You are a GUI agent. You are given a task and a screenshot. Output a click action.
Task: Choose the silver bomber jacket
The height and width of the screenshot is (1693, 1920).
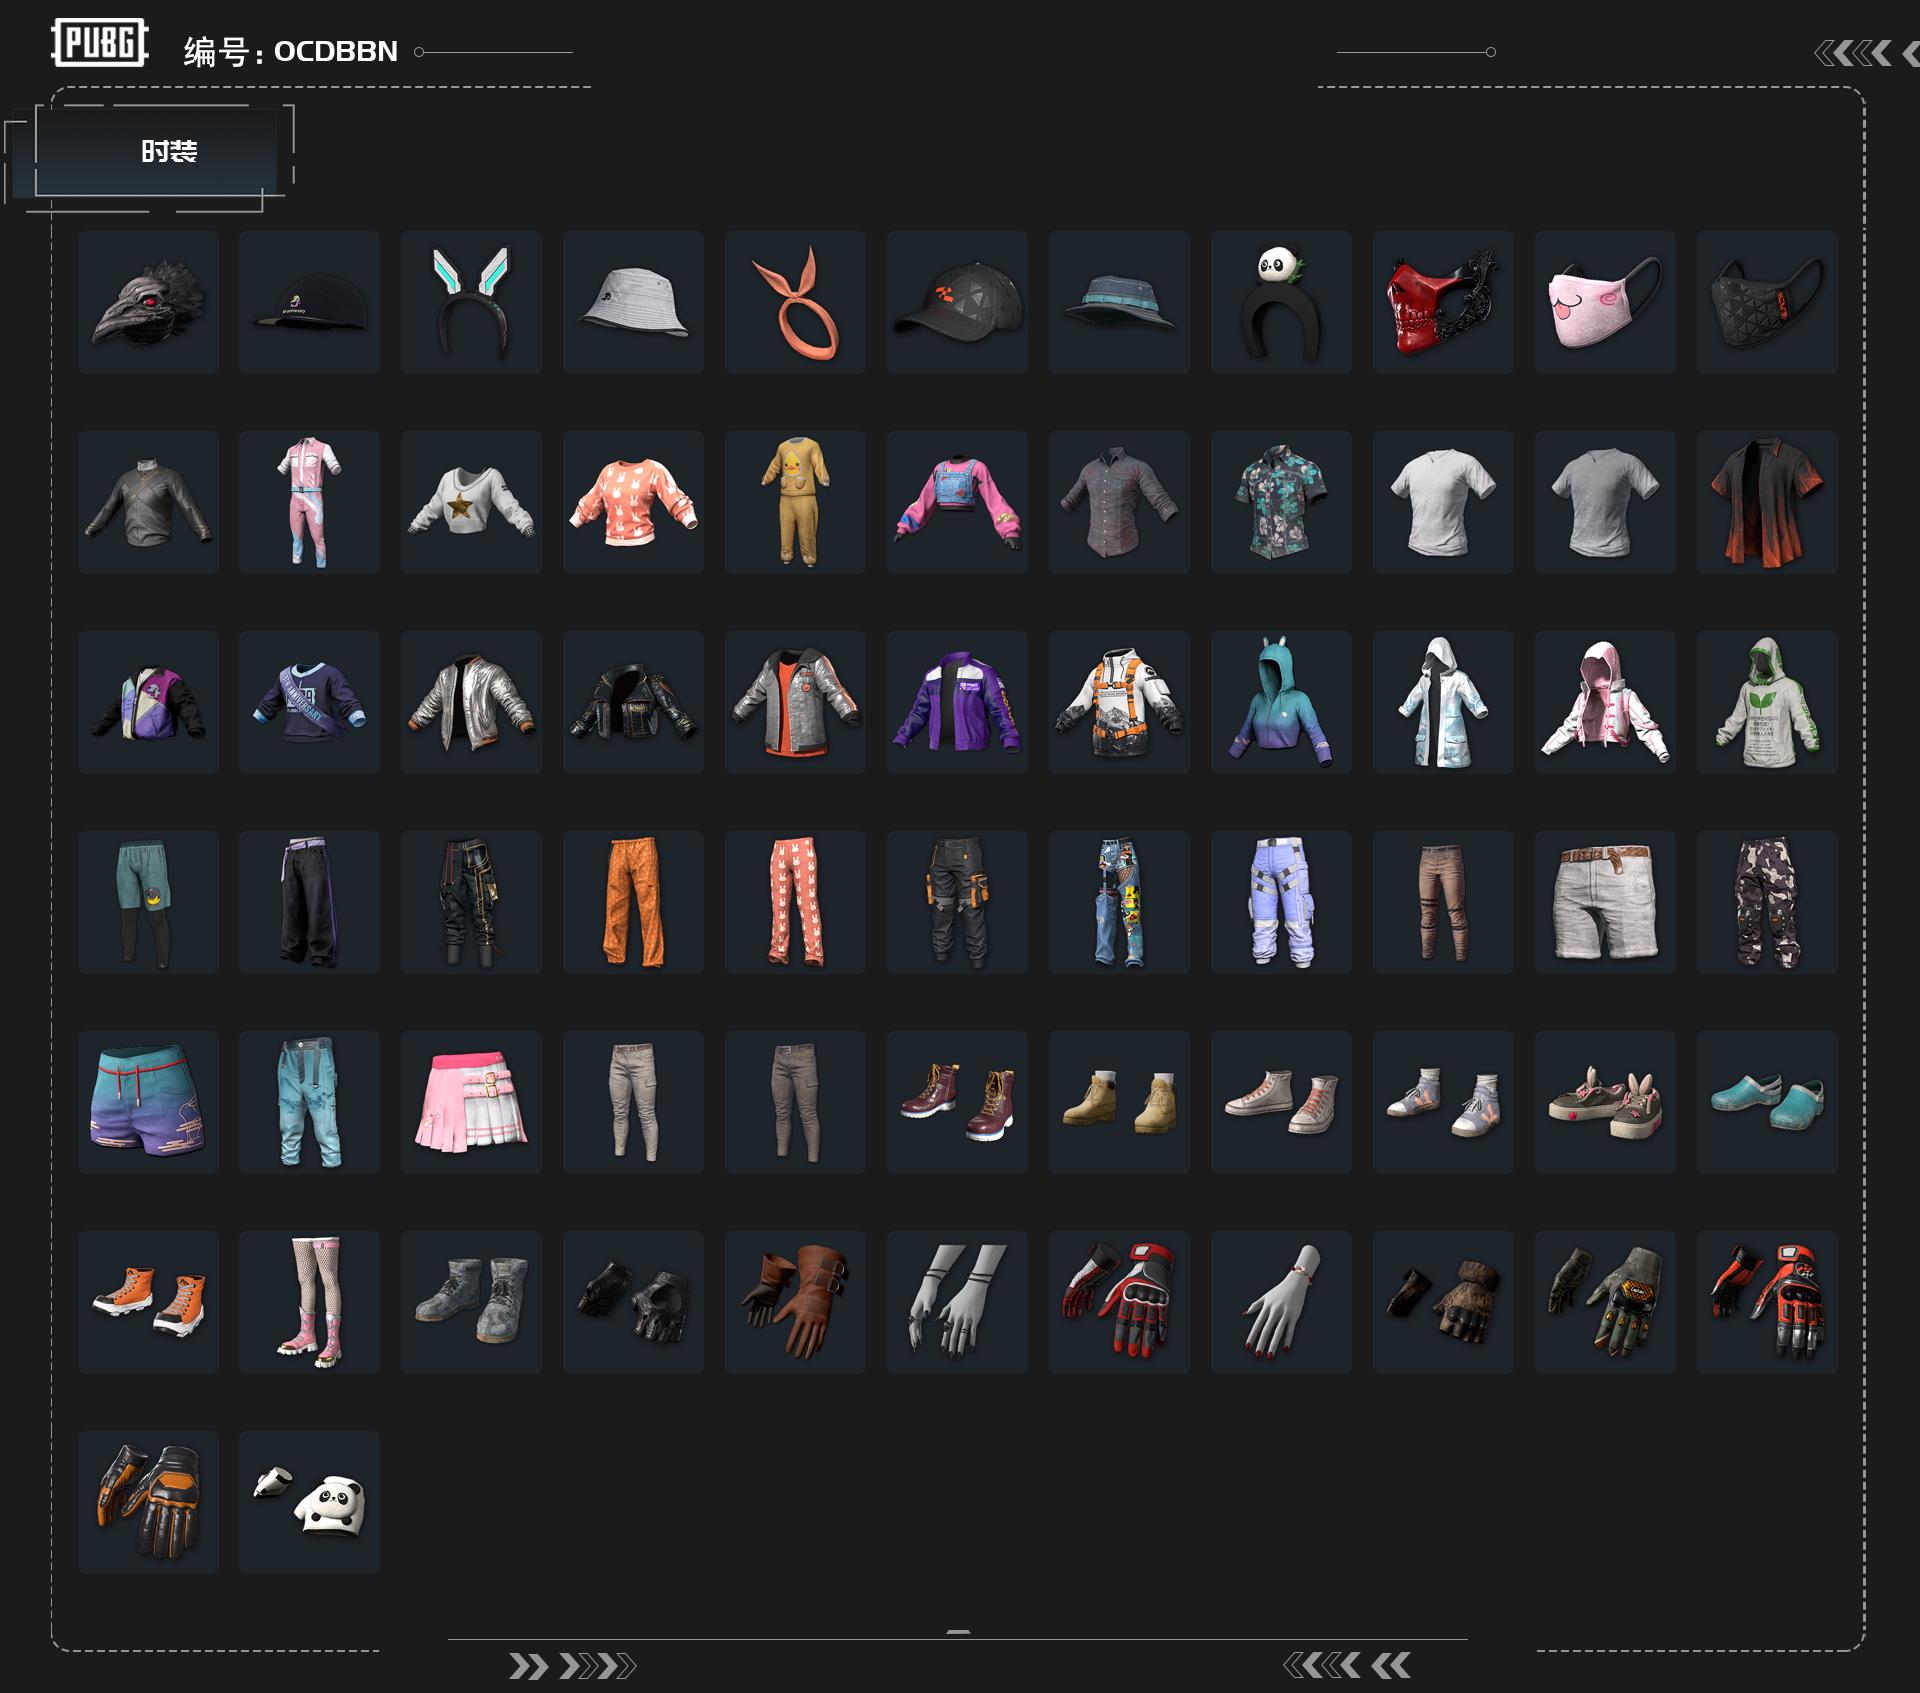(x=471, y=702)
